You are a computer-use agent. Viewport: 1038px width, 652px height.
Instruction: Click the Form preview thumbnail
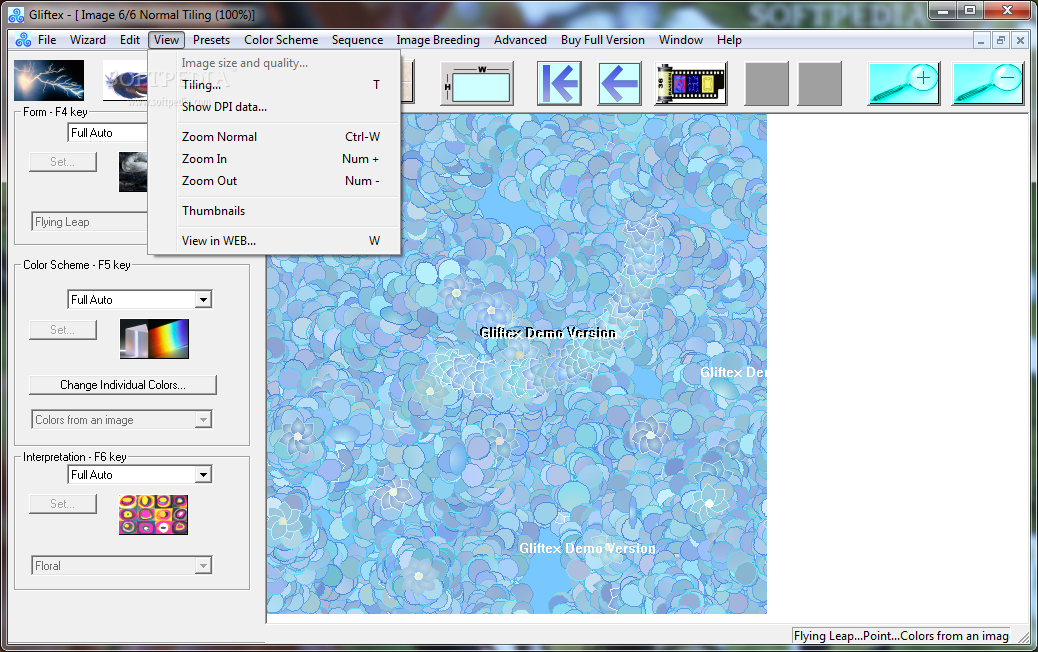pos(133,172)
